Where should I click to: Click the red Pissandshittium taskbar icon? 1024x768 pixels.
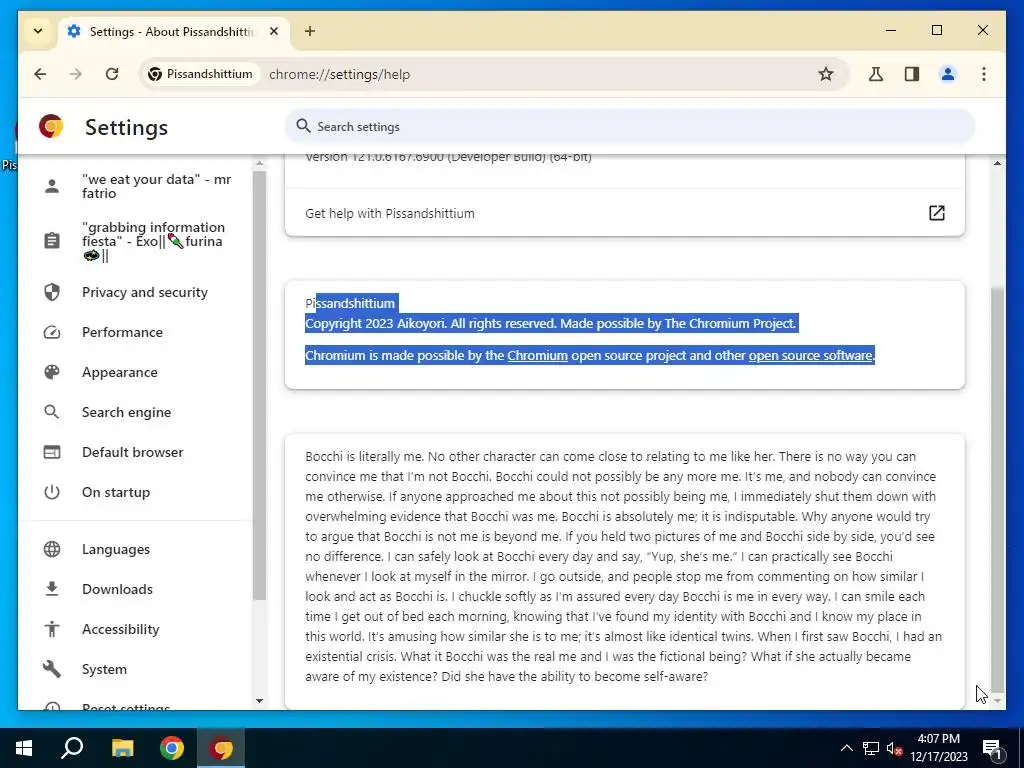pos(221,748)
